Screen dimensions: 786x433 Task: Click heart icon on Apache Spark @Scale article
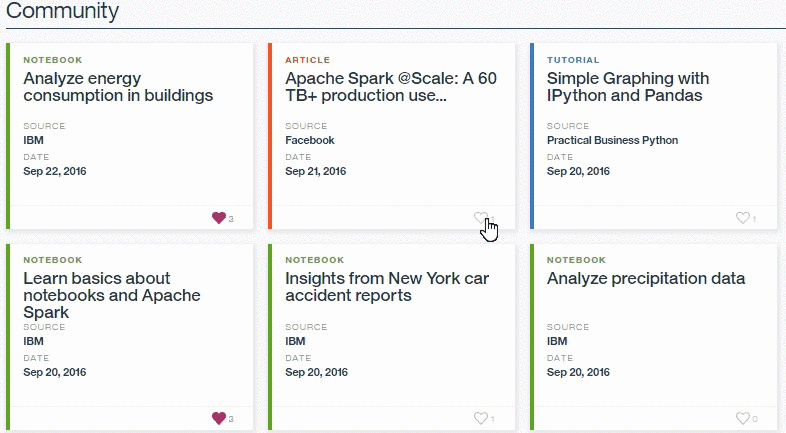pyautogui.click(x=481, y=218)
